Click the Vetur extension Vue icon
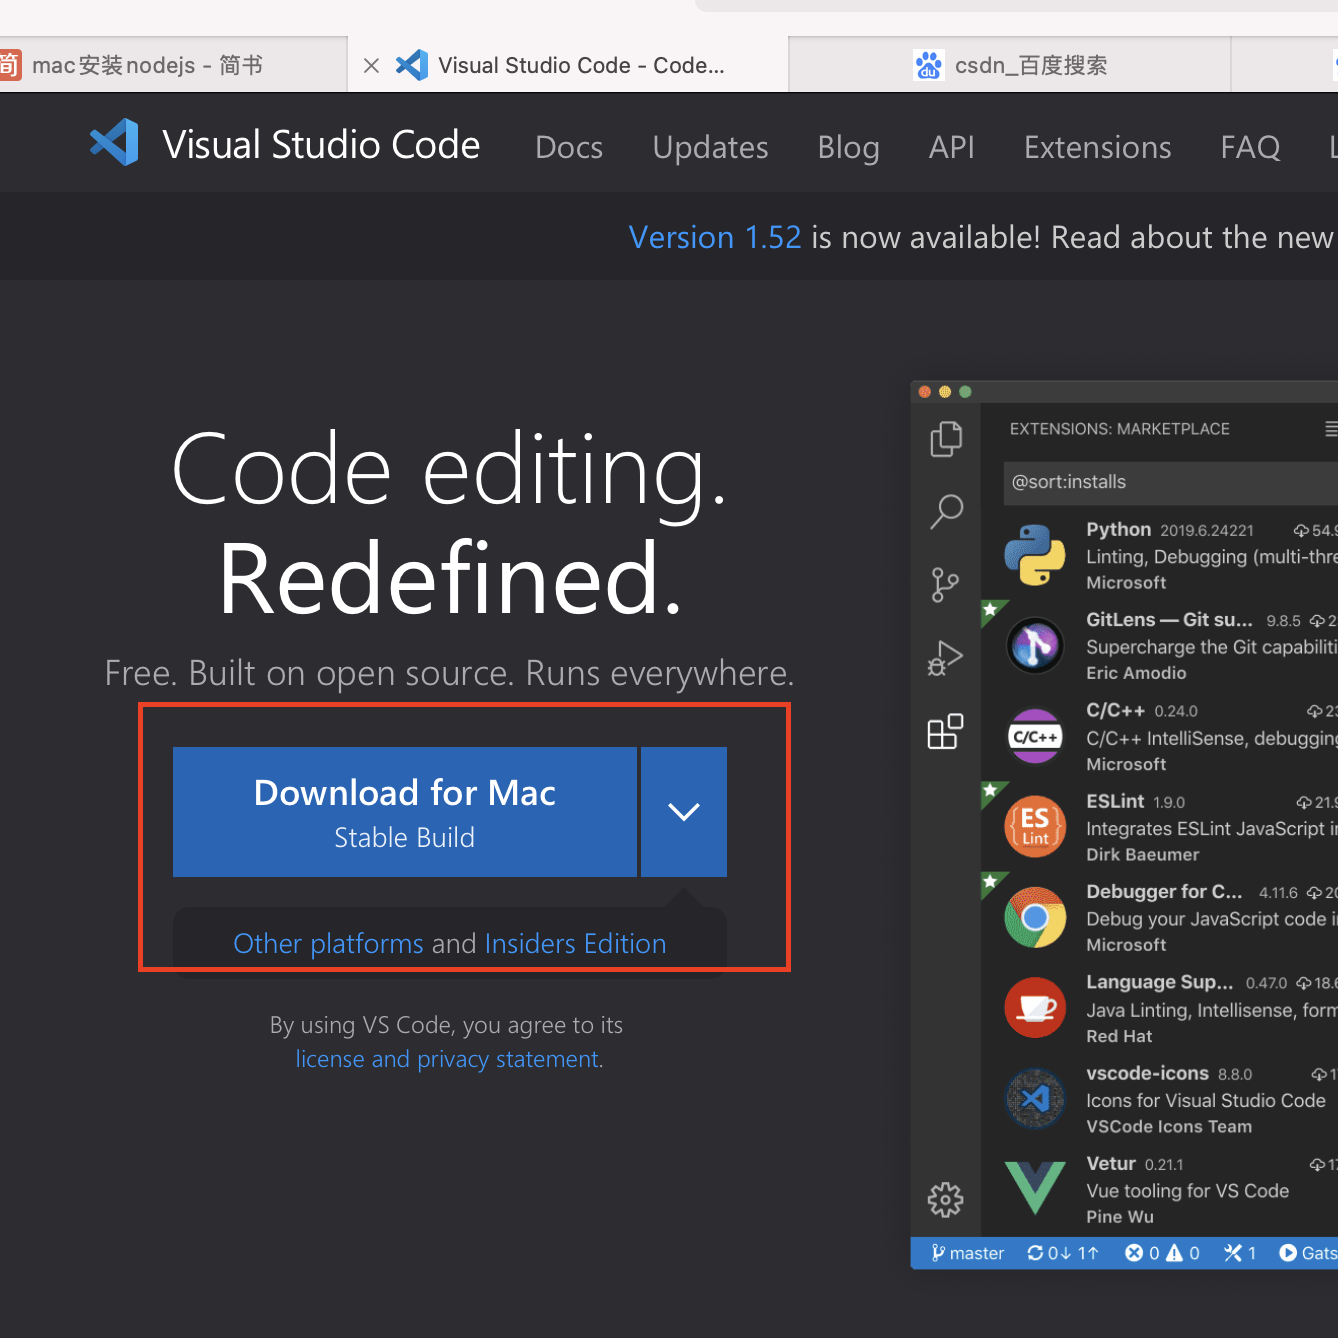Image resolution: width=1338 pixels, height=1338 pixels. pyautogui.click(x=1035, y=1188)
